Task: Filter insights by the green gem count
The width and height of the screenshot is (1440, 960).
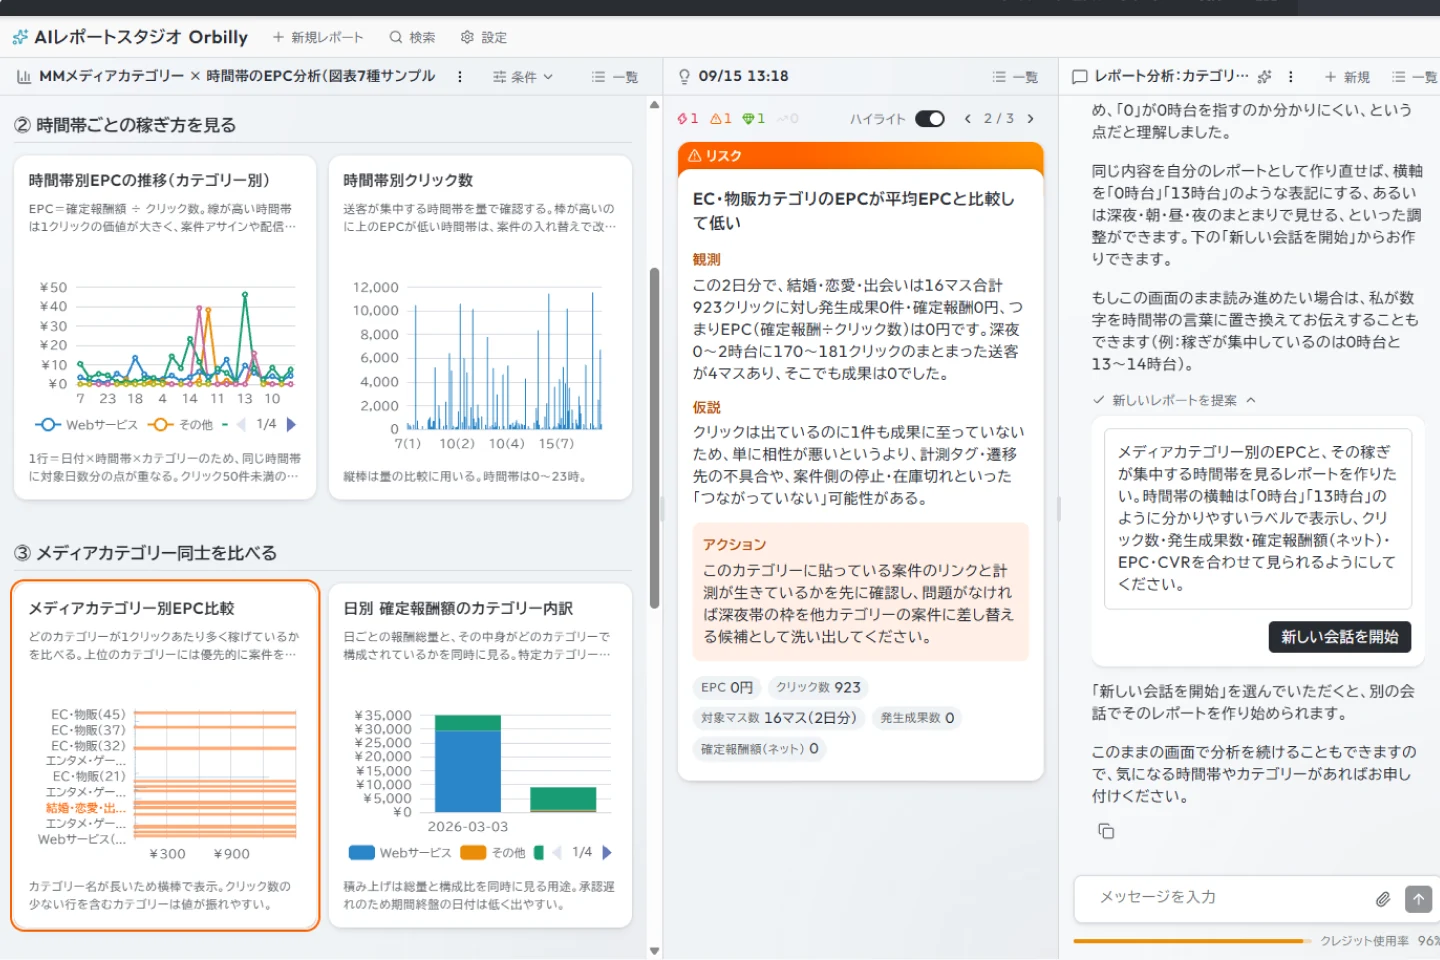Action: click(x=753, y=118)
